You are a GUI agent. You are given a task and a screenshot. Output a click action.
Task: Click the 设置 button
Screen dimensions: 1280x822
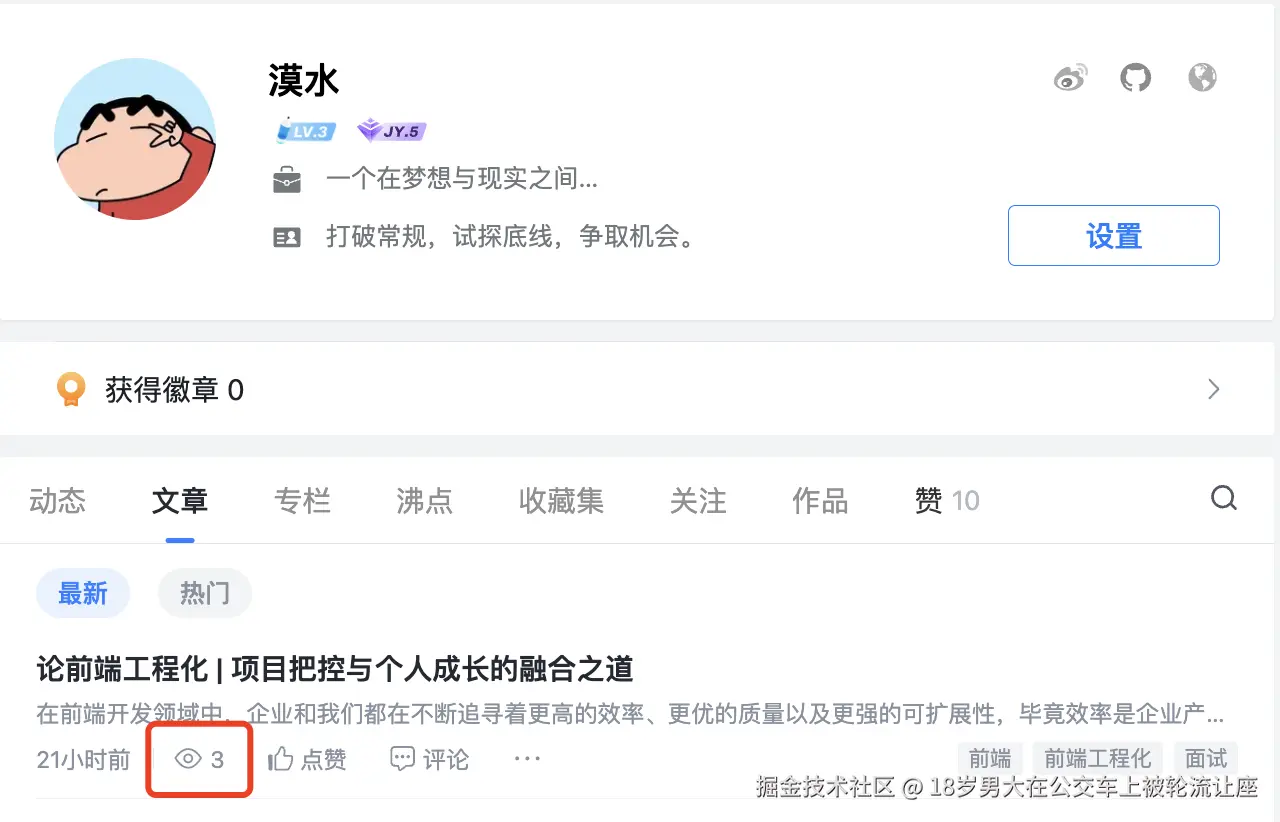1113,235
